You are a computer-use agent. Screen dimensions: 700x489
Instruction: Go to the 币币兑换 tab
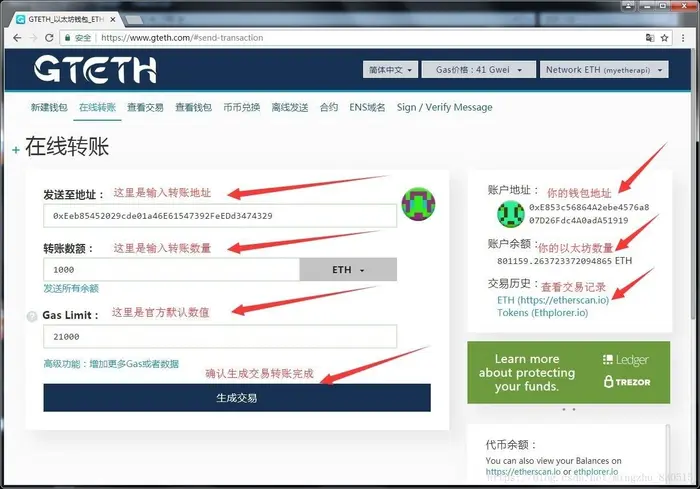coord(242,107)
